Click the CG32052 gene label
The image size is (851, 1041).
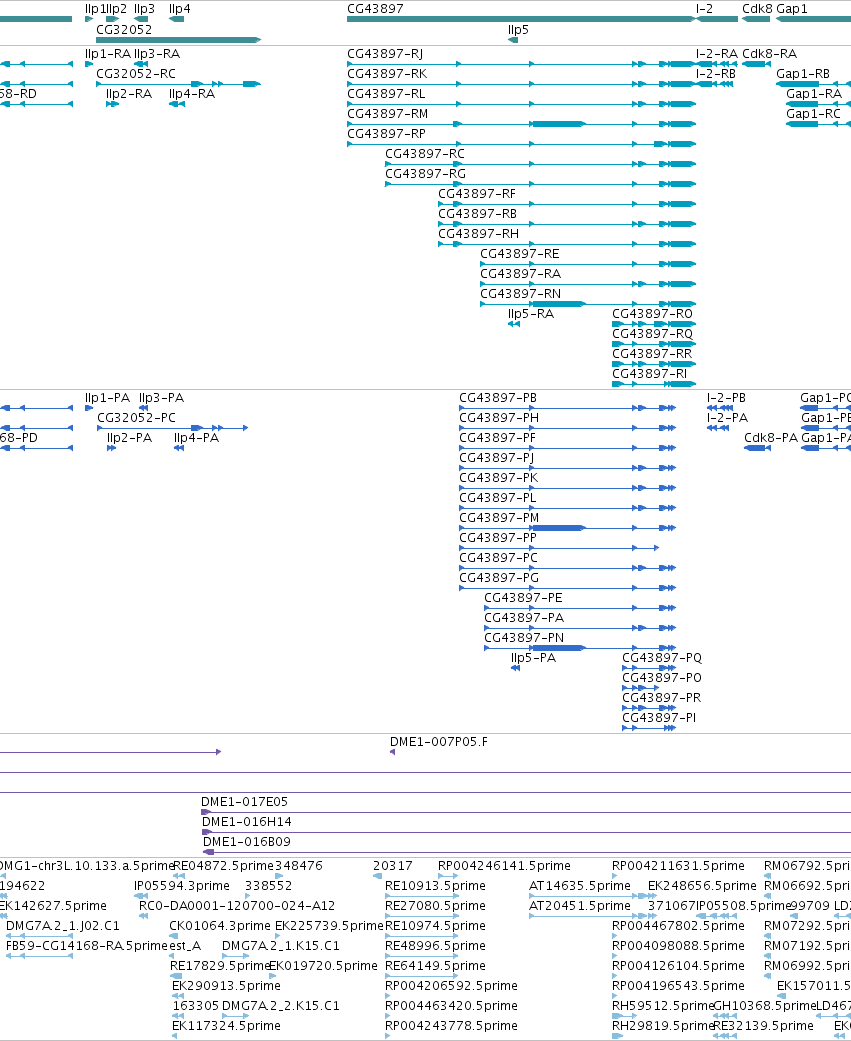point(124,30)
